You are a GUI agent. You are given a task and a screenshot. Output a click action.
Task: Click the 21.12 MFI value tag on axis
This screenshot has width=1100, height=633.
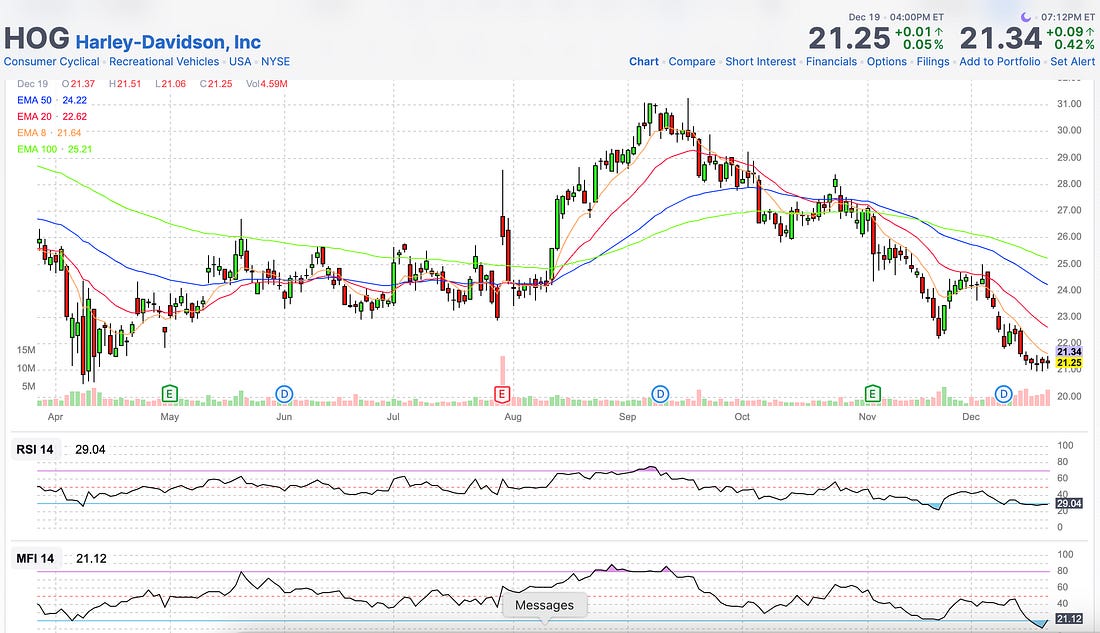1068,618
